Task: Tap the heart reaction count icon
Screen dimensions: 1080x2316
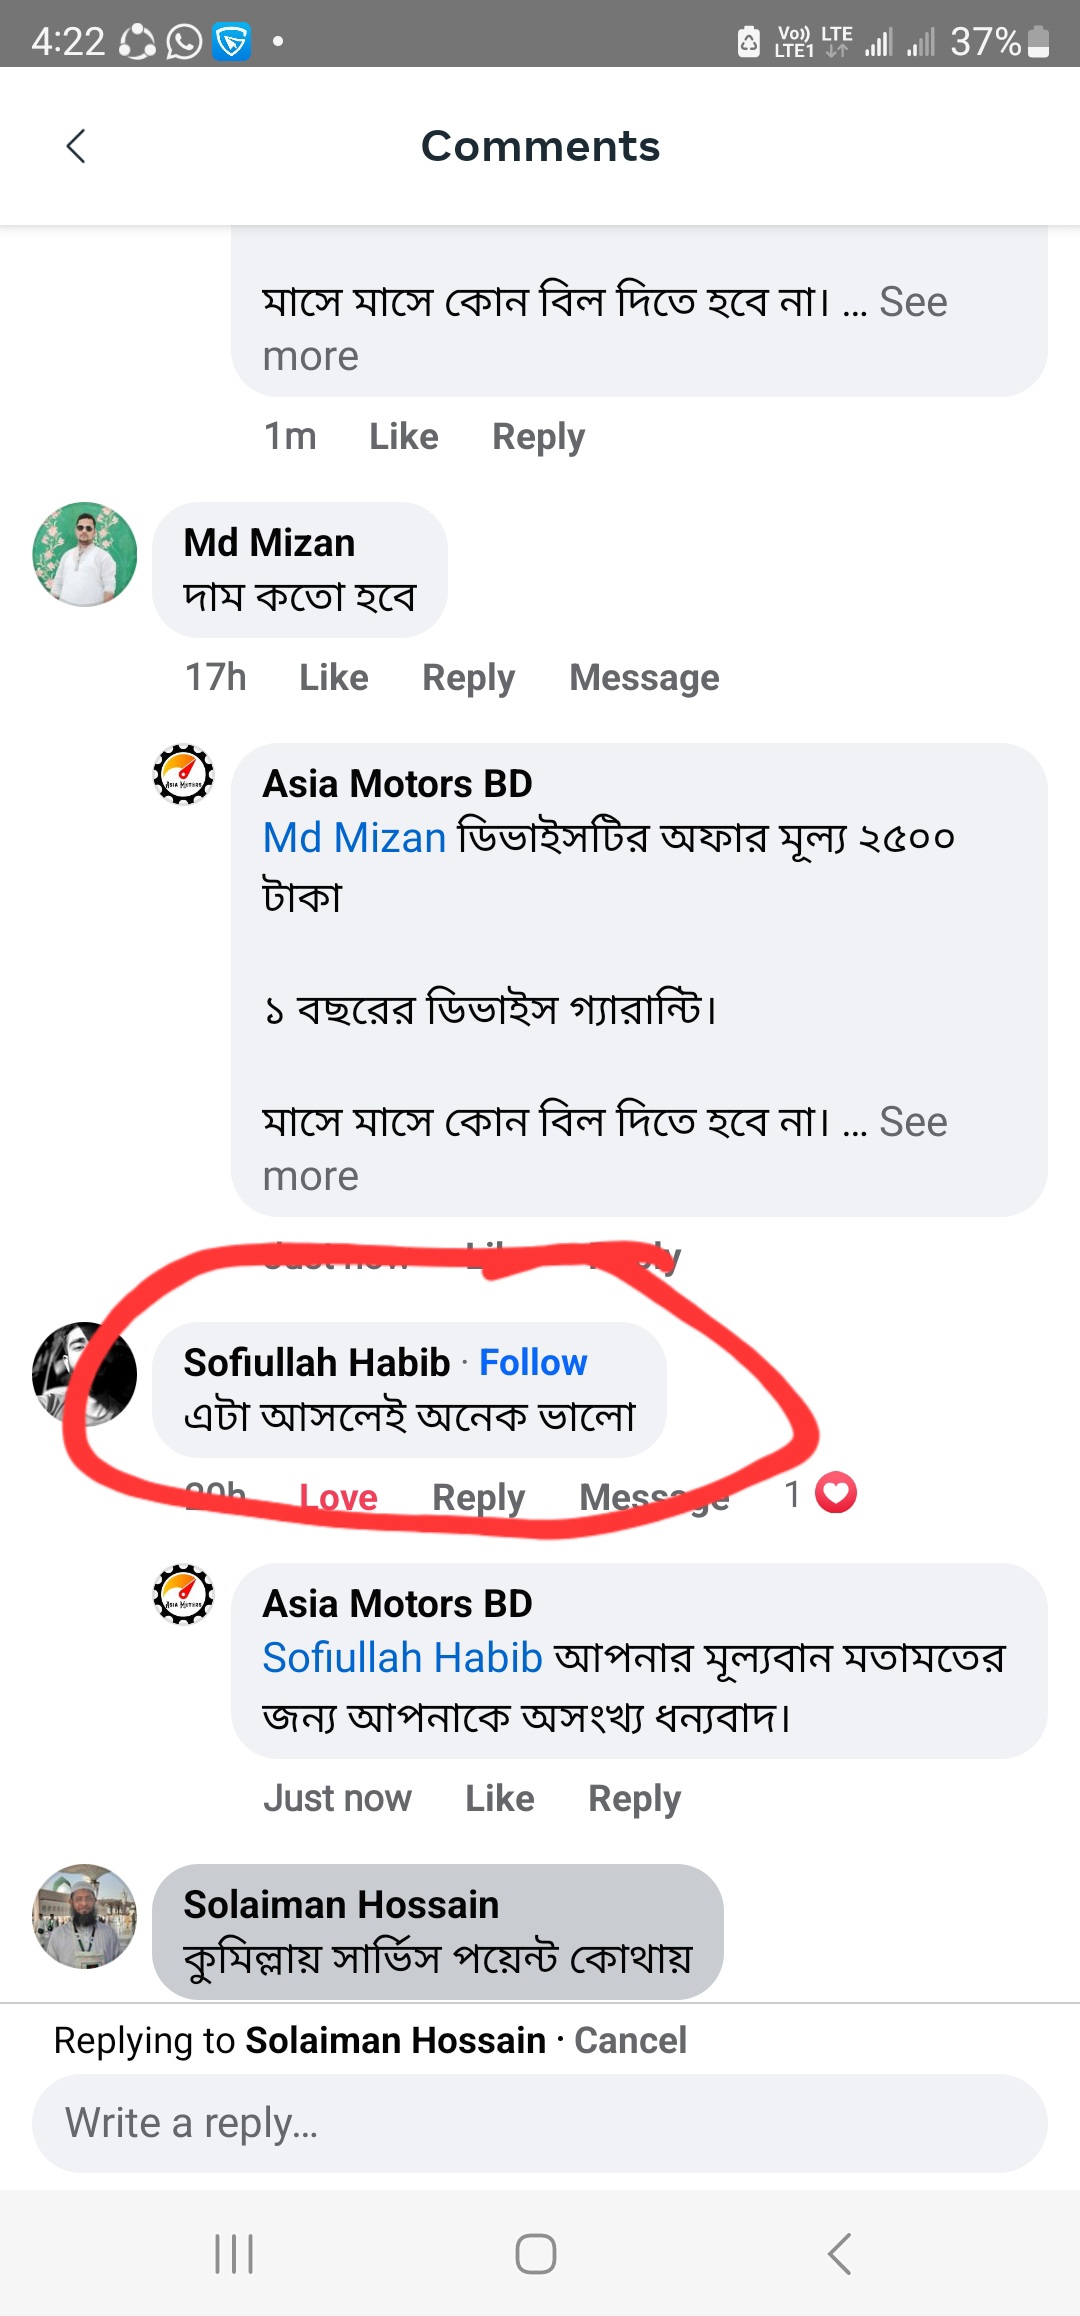Action: (x=836, y=1493)
